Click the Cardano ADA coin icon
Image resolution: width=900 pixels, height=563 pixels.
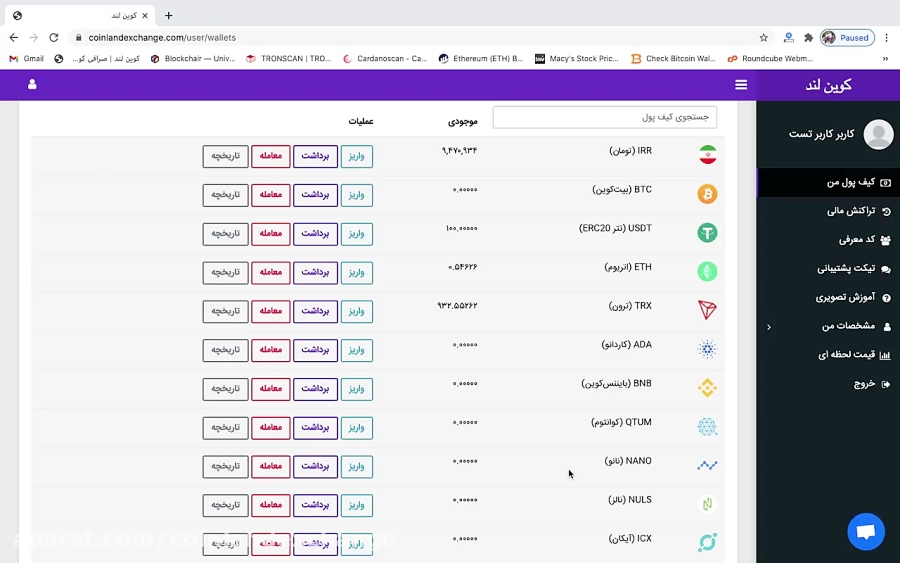pos(707,349)
